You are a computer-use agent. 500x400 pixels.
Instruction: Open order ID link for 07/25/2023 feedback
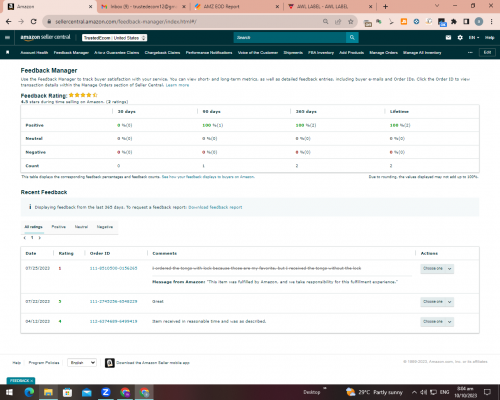[113, 268]
